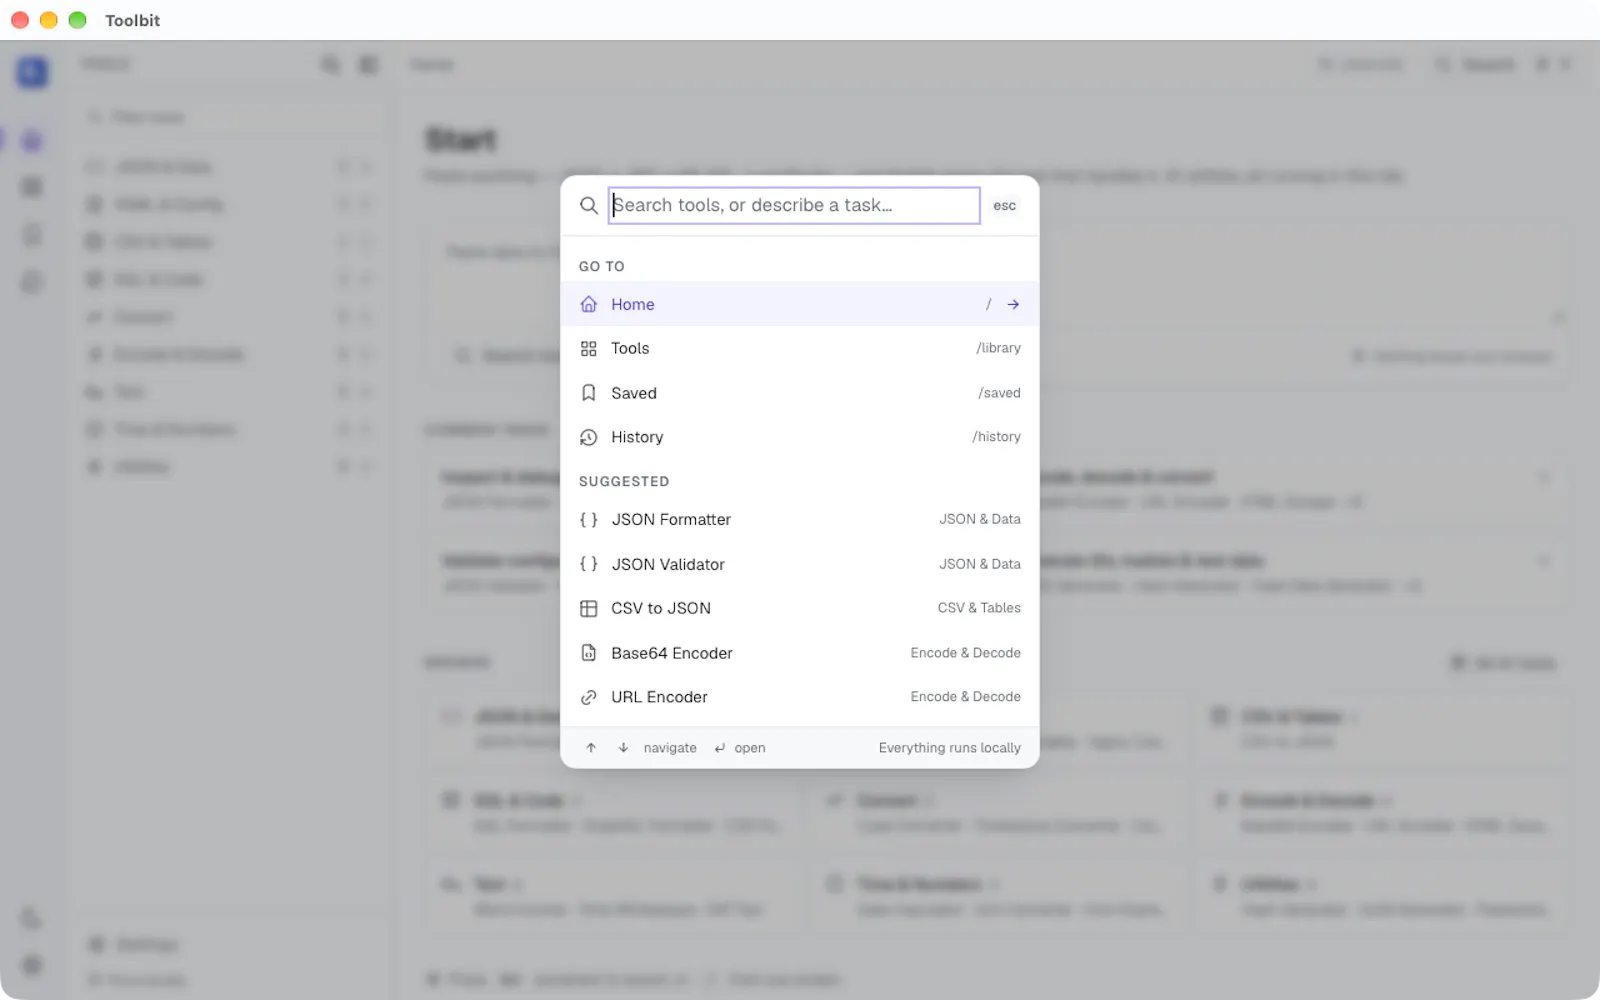Click the clock icon beside History
The width and height of the screenshot is (1600, 1000).
(x=589, y=437)
